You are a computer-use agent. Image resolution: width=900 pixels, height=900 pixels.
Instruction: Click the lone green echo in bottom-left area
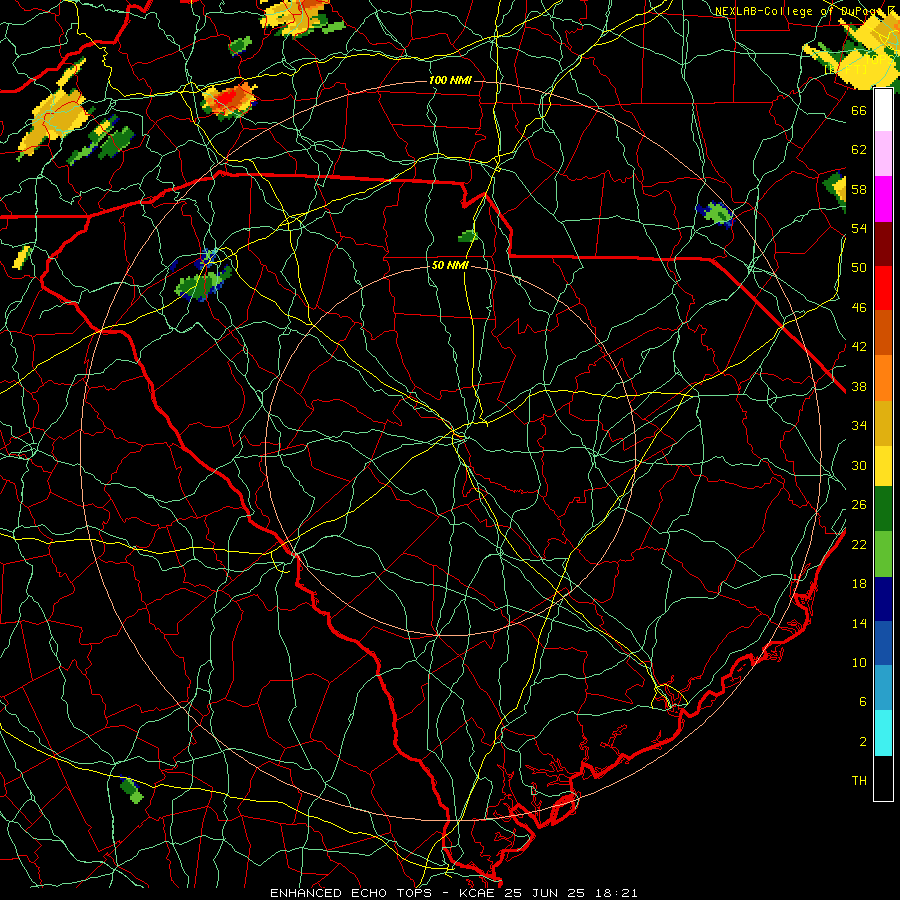pyautogui.click(x=131, y=790)
